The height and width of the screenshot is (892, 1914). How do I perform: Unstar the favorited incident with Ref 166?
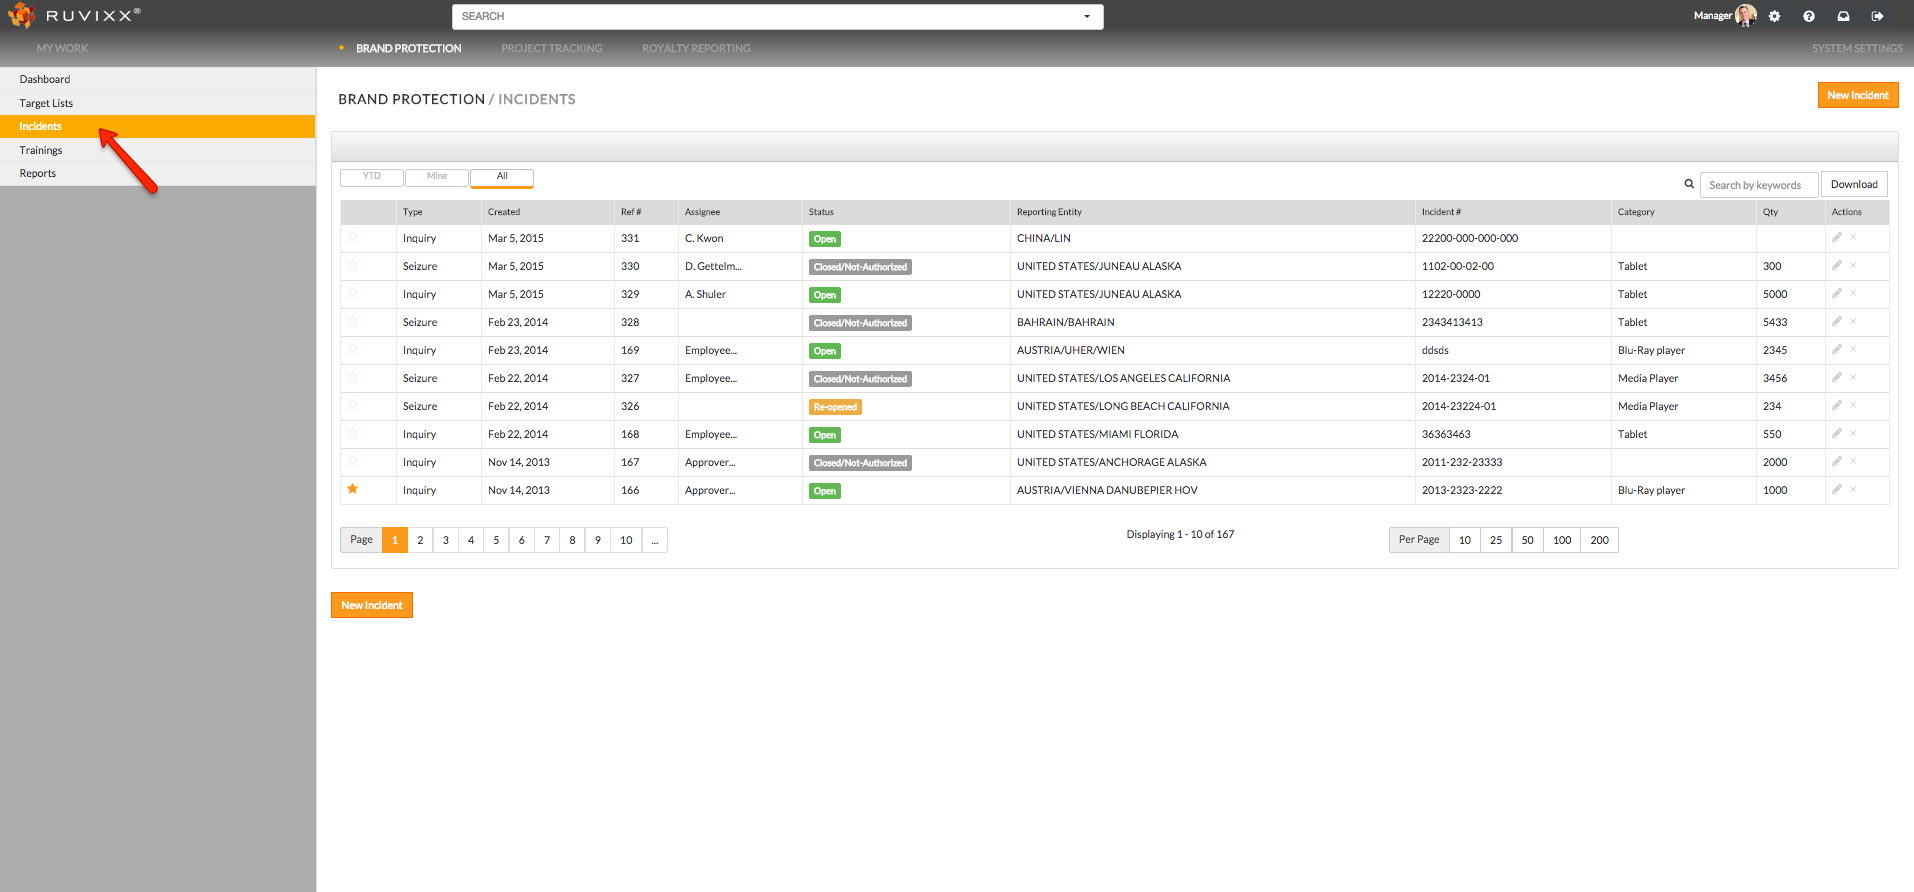click(353, 489)
